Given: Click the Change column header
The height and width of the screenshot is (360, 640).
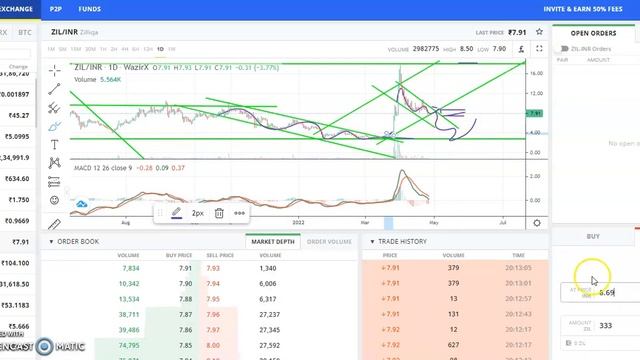Looking at the screenshot, I should pos(18,66).
